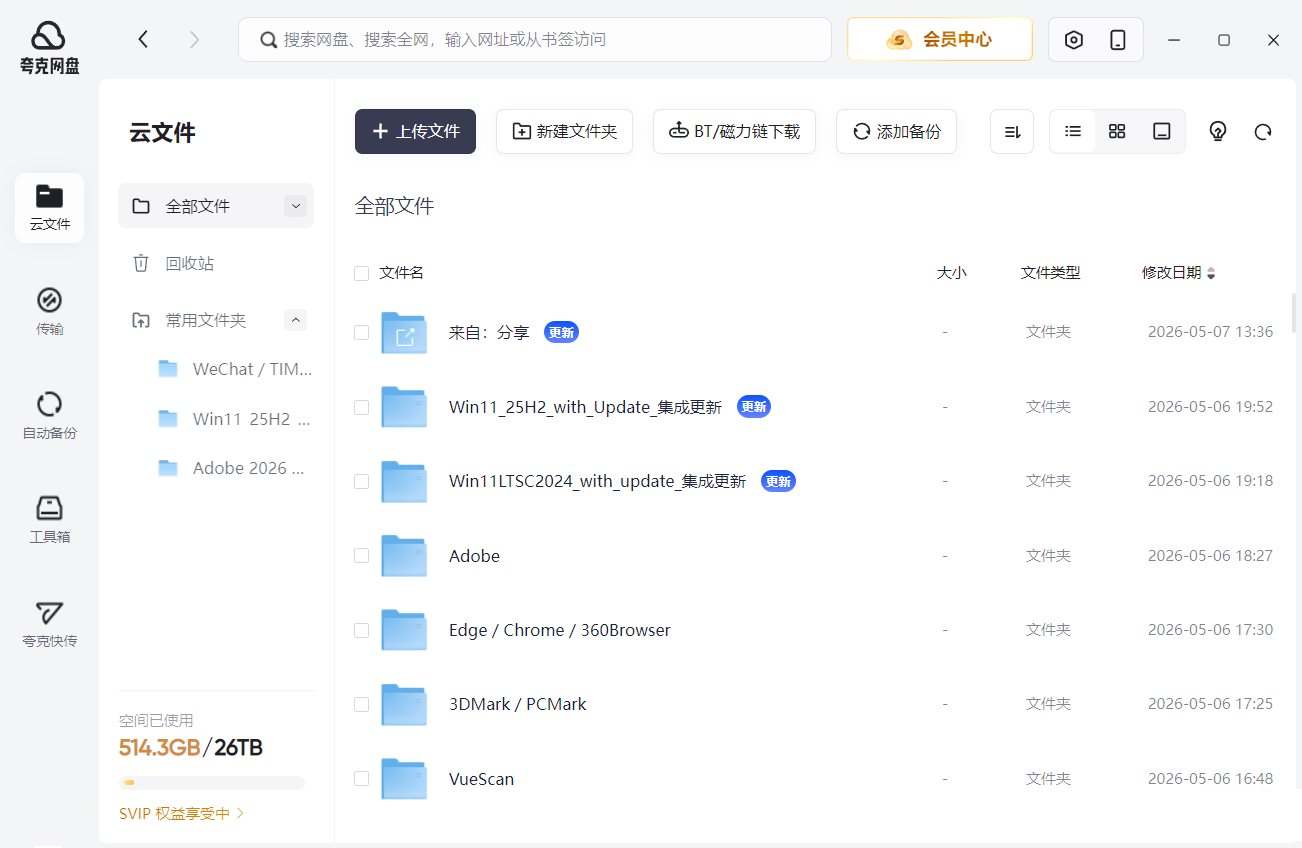This screenshot has height=848, width=1302.
Task: Check the Win11LTSC2024_with_update row checkbox
Action: [x=362, y=481]
